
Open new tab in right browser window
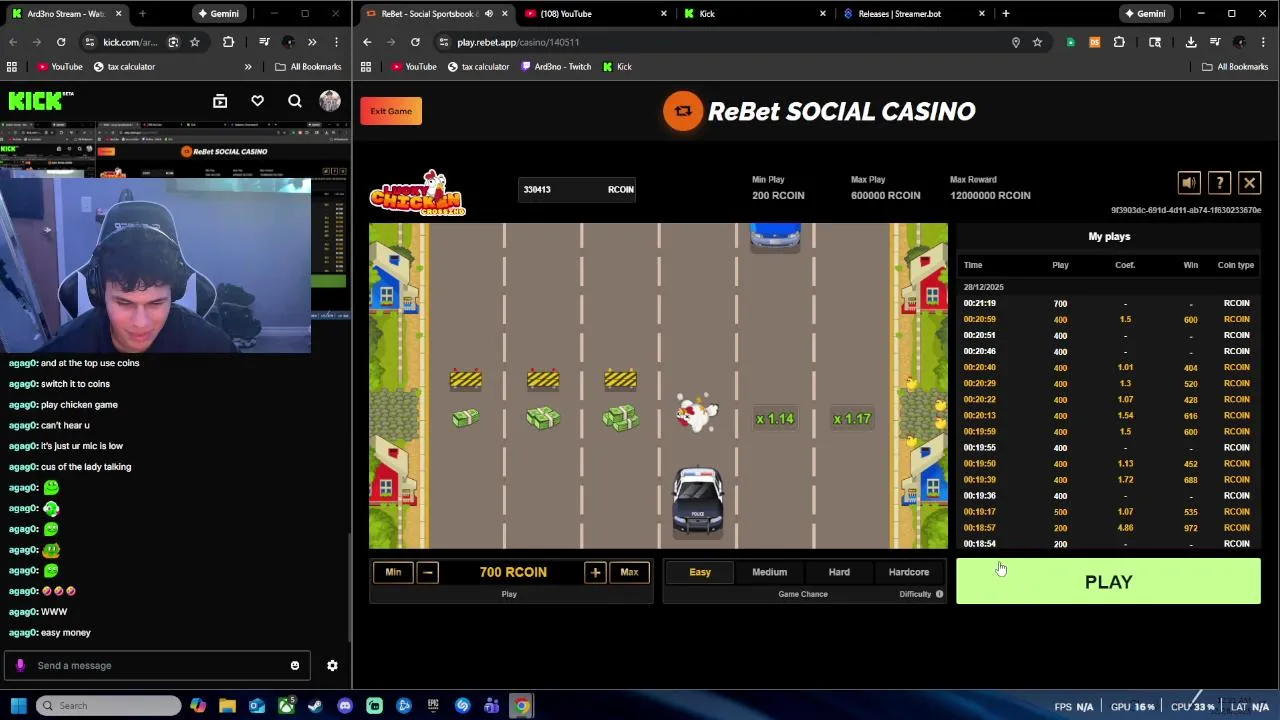(x=1006, y=14)
